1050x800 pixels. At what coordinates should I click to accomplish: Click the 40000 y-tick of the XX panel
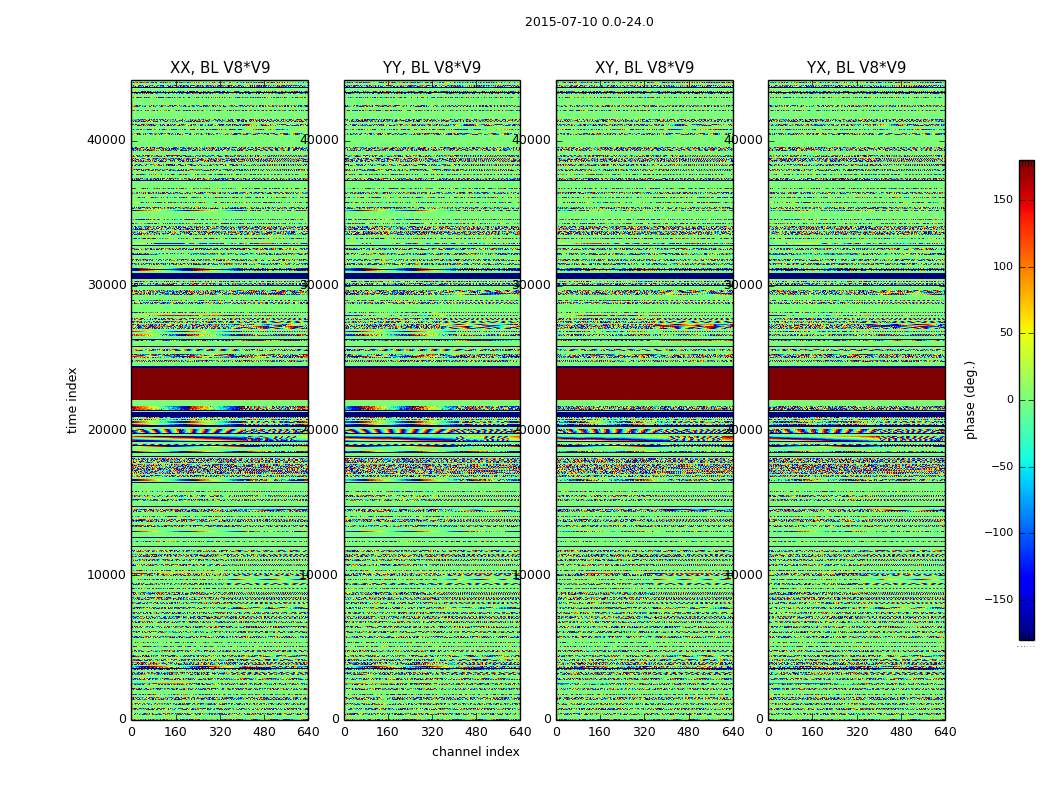106,139
